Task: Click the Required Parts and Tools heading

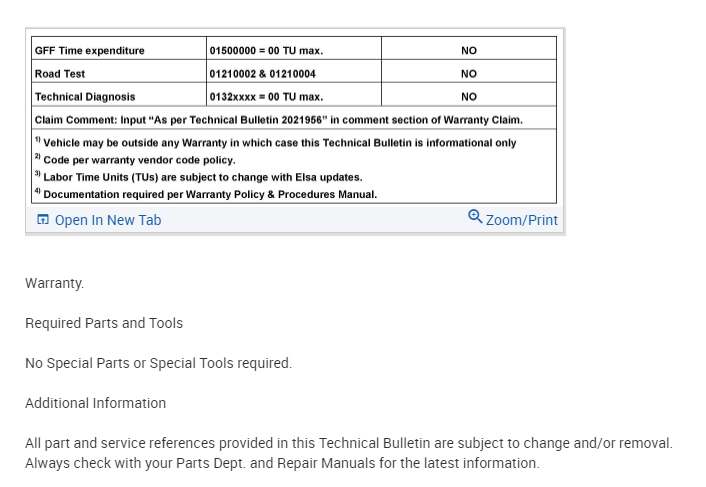Action: 104,323
